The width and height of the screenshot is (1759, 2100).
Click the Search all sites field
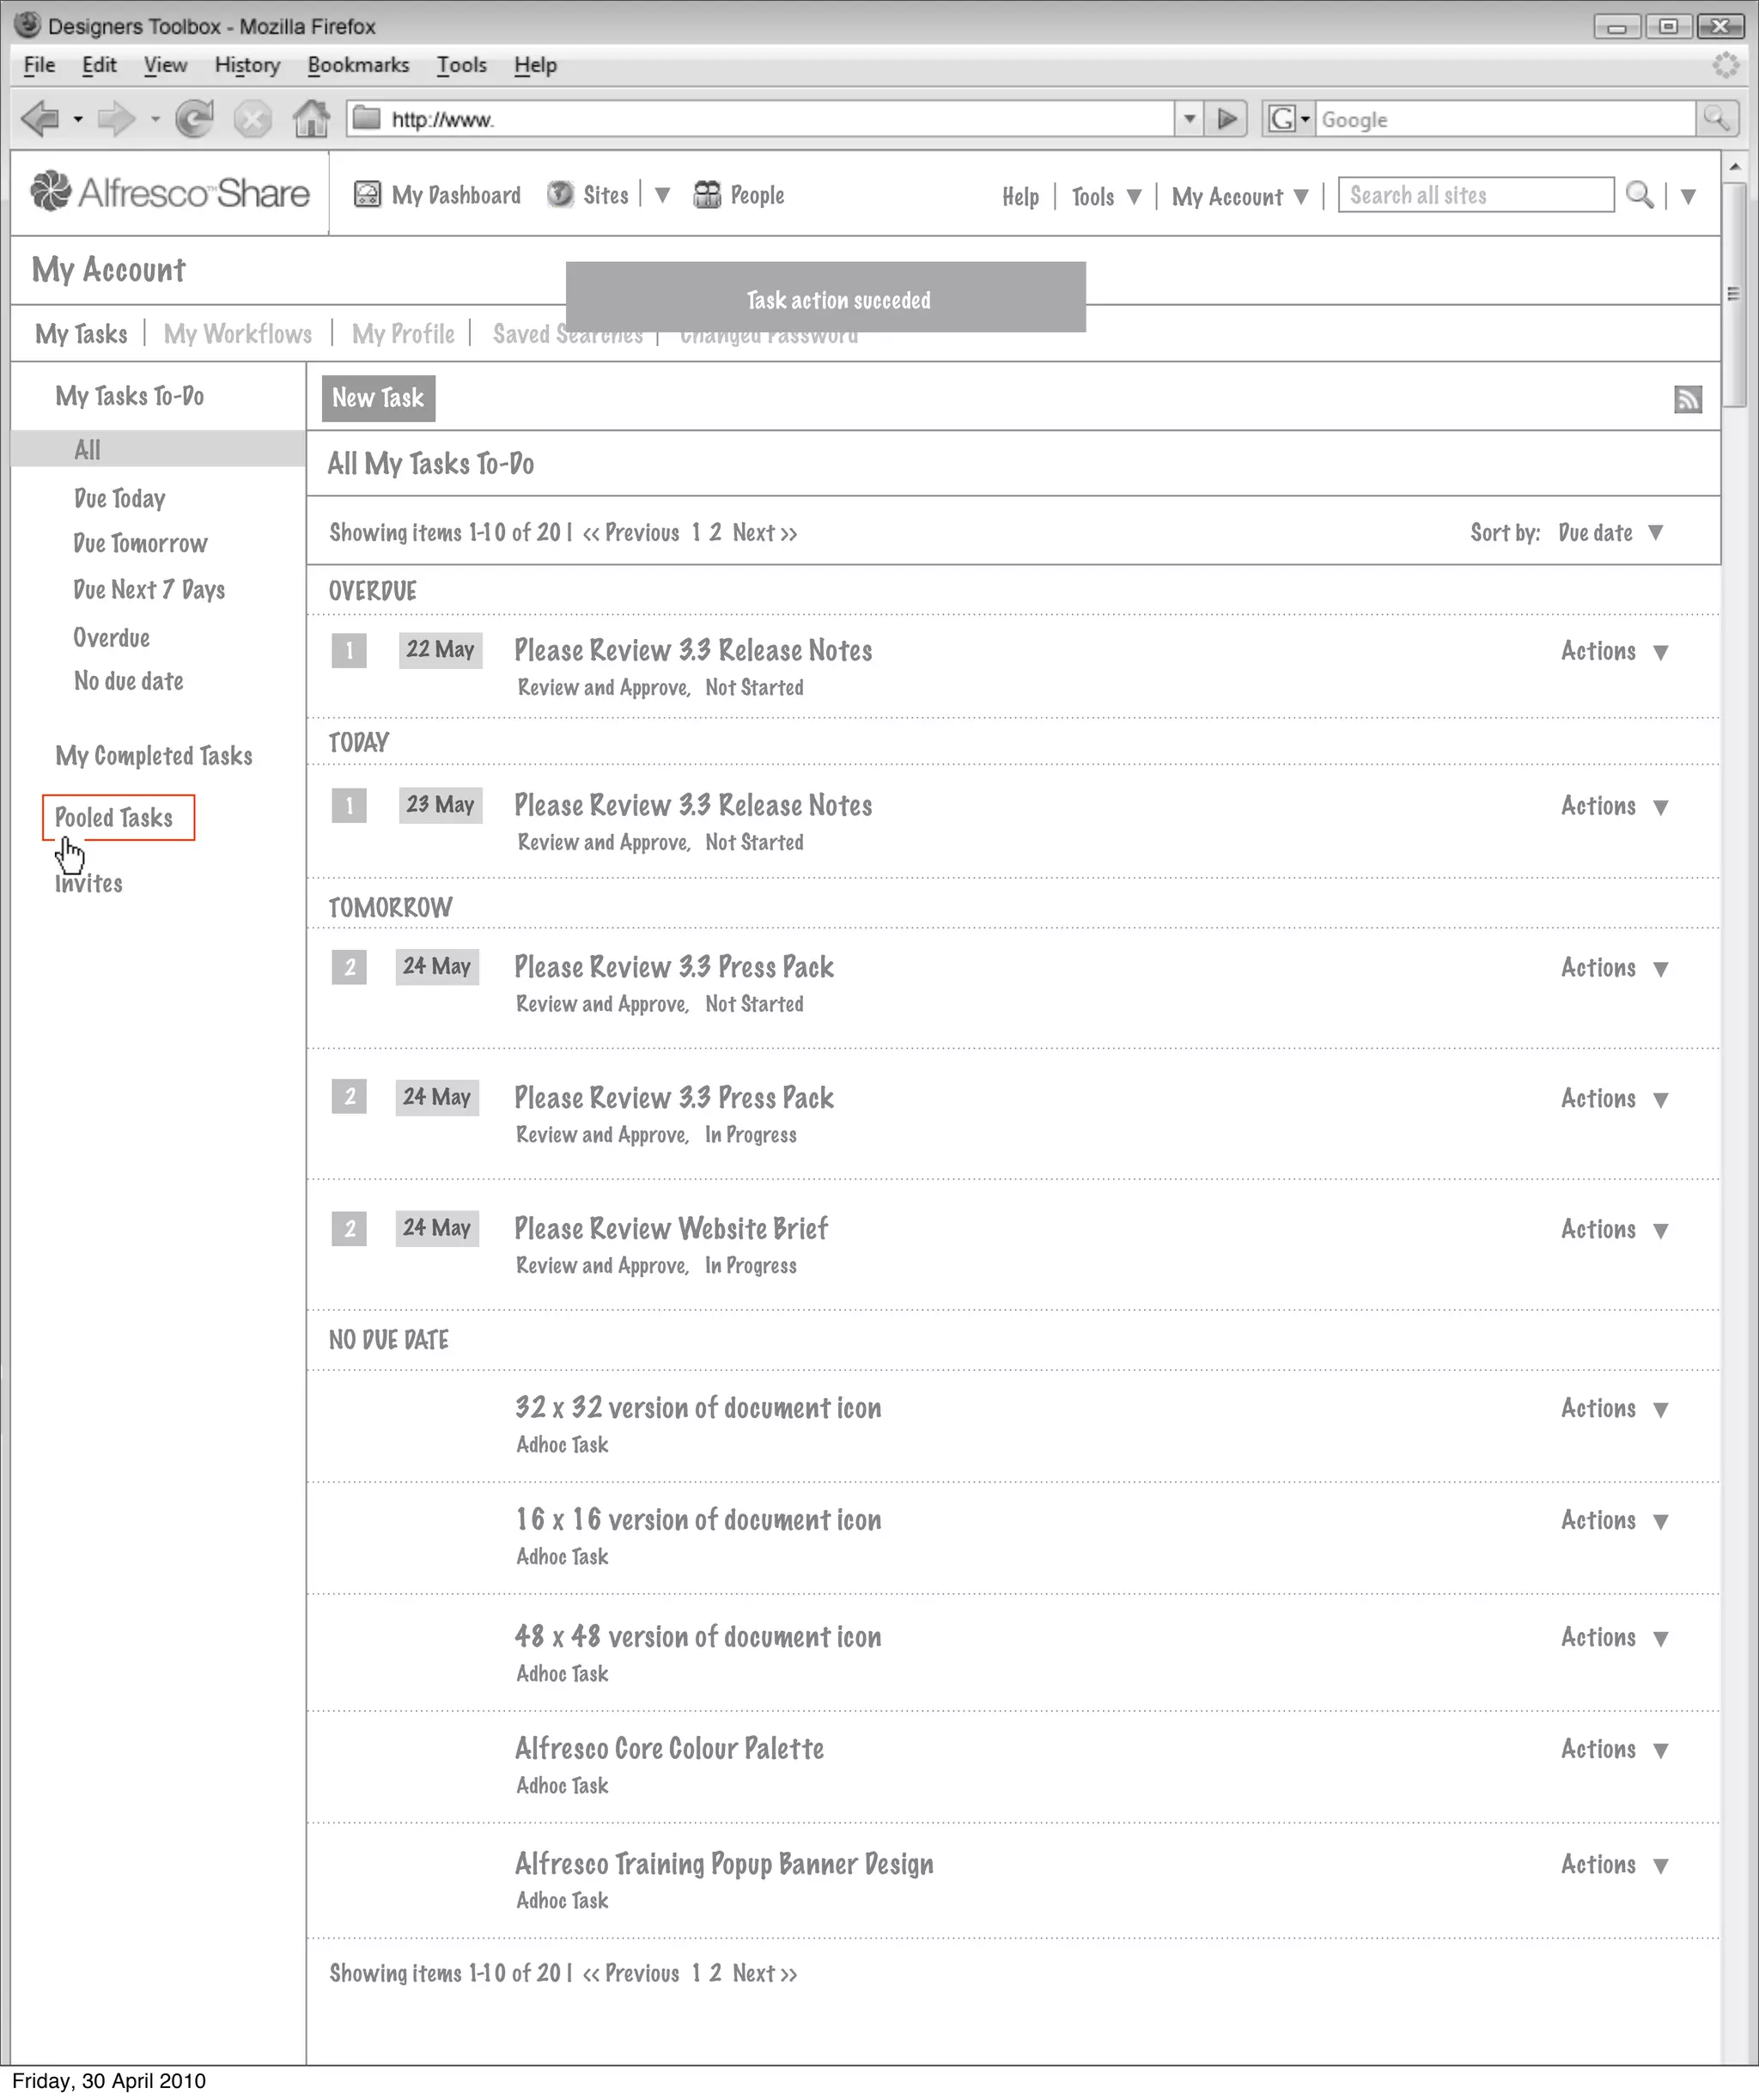tap(1475, 195)
